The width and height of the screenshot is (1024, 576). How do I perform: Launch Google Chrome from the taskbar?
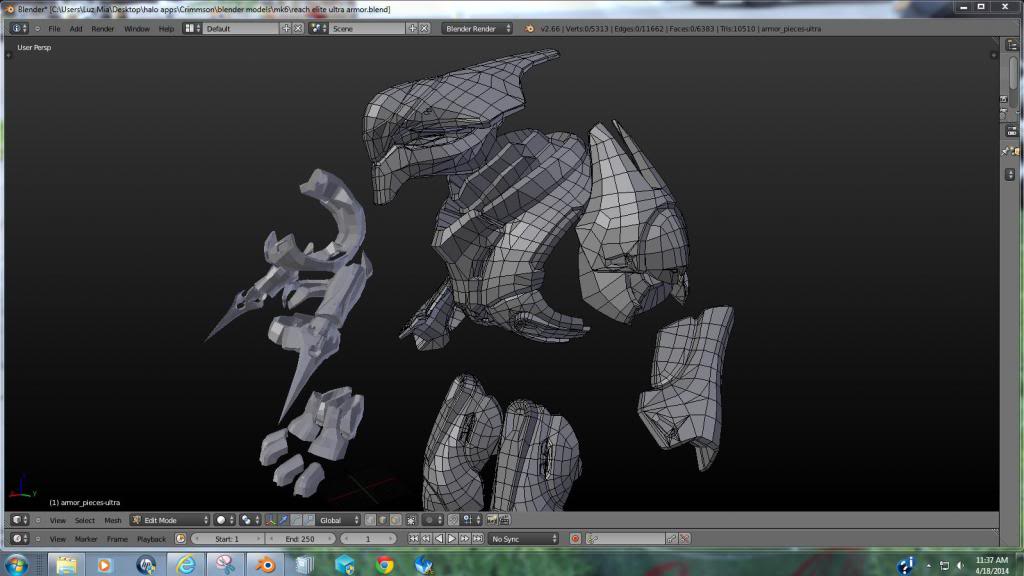[x=385, y=564]
